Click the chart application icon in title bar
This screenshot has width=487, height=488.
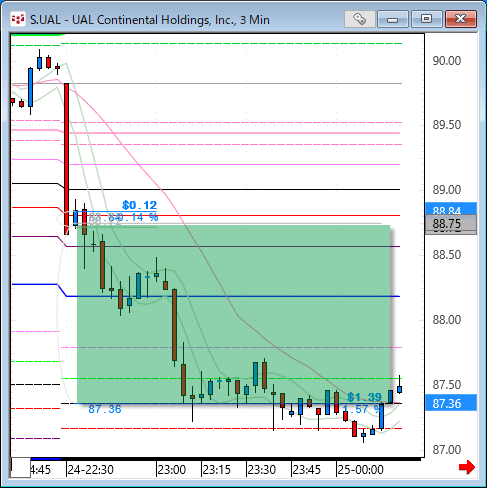click(18, 19)
